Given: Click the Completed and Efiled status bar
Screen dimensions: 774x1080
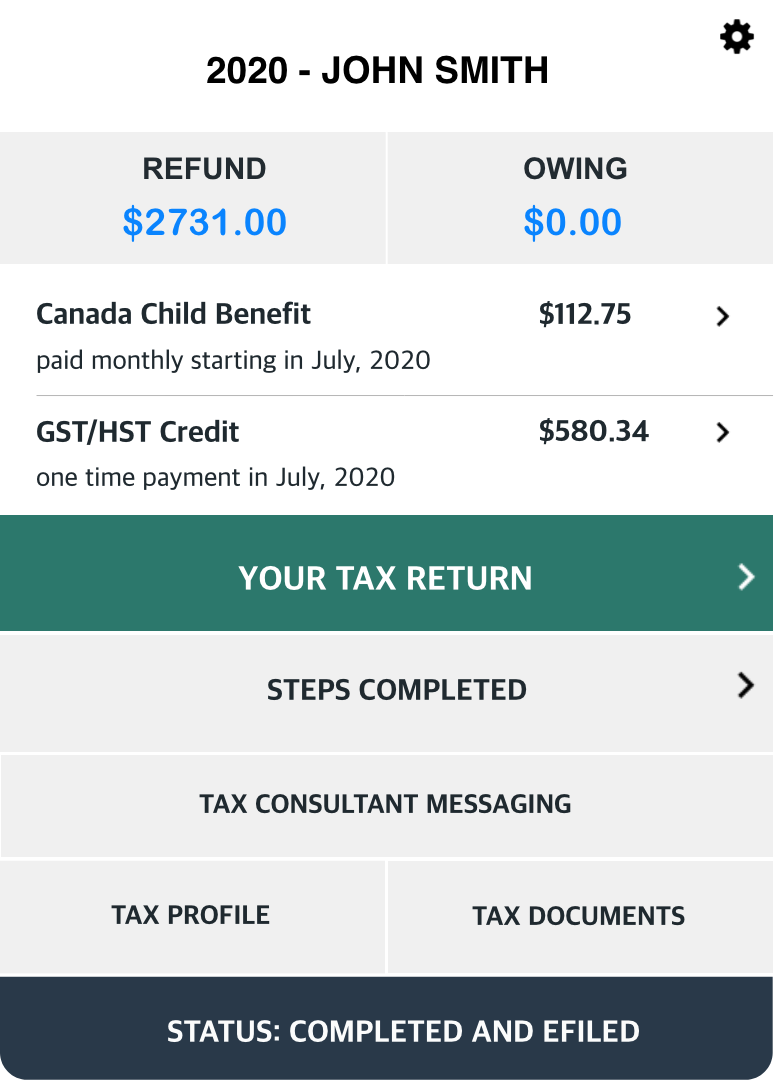Looking at the screenshot, I should pyautogui.click(x=386, y=1028).
